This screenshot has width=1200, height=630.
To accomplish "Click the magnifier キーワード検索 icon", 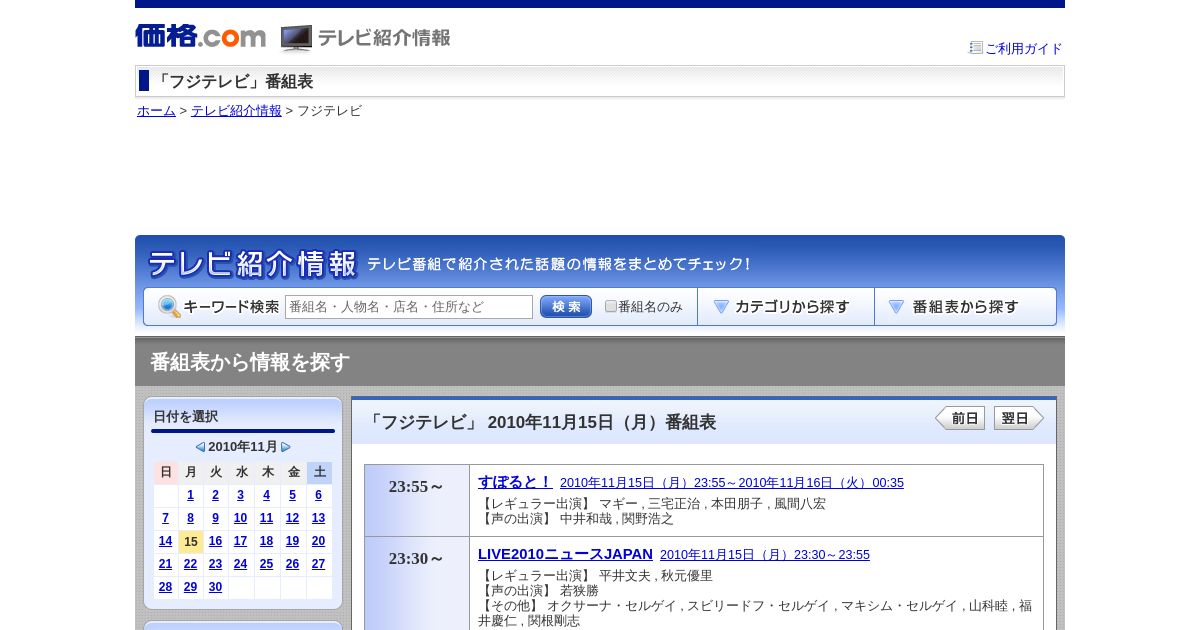I will [x=169, y=307].
